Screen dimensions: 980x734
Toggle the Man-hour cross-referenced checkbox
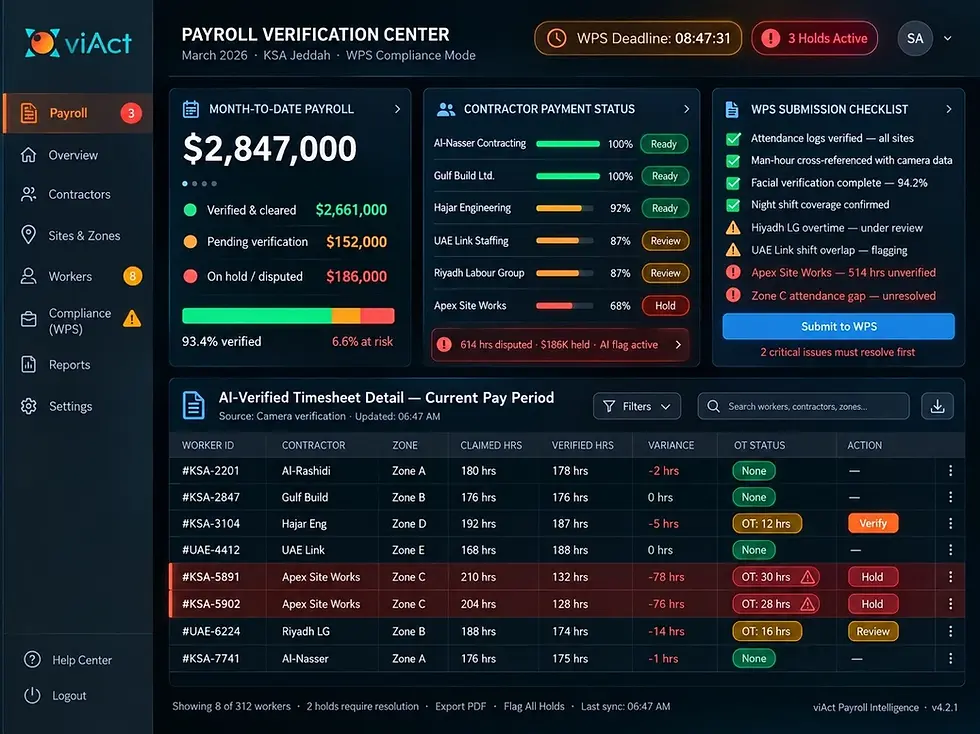(x=733, y=161)
